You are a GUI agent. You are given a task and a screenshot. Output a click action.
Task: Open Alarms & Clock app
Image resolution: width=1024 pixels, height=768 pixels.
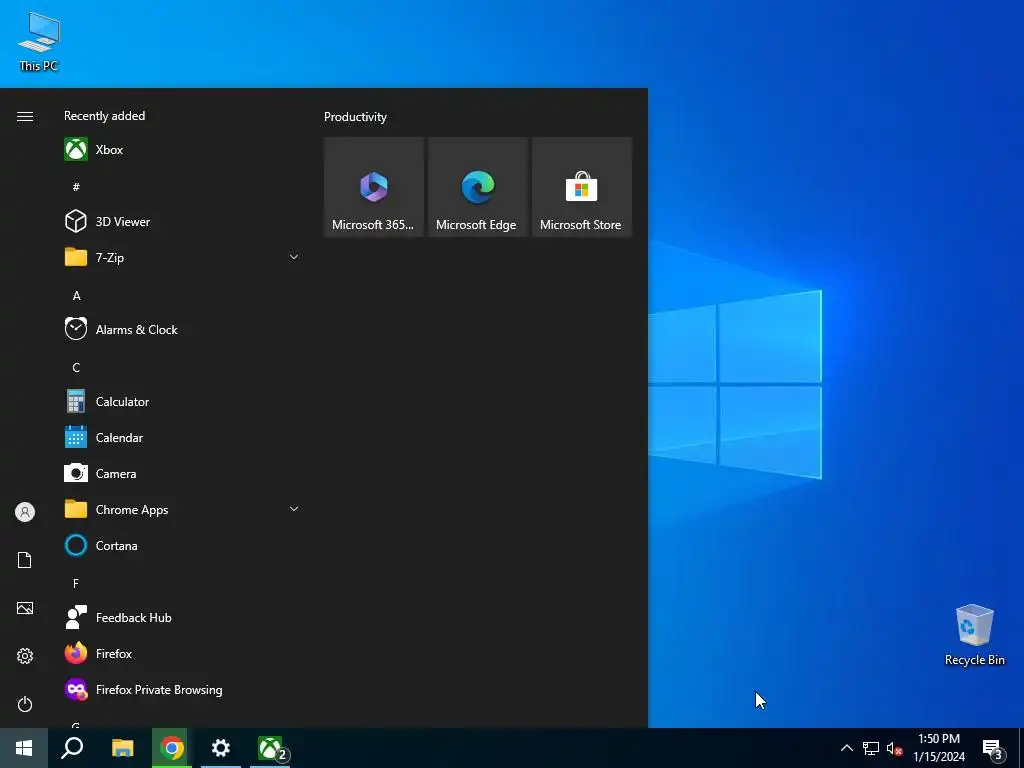[x=182, y=329]
